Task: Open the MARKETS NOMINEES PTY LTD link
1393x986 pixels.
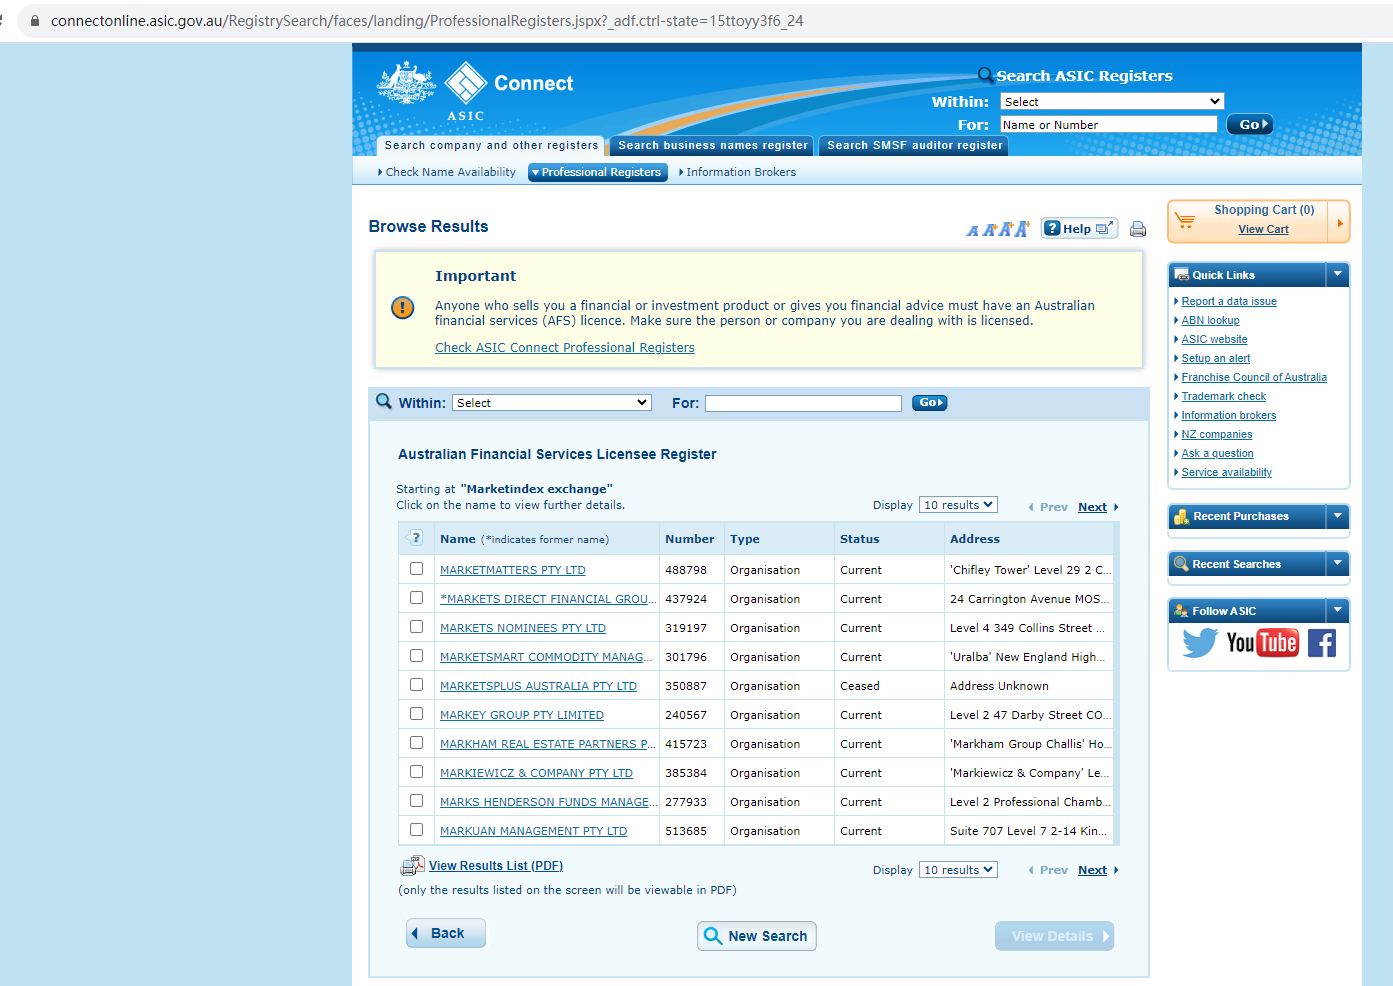Action: click(x=522, y=628)
